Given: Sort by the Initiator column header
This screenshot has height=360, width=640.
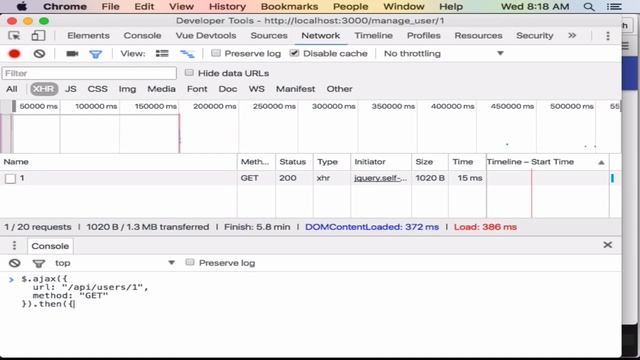Looking at the screenshot, I should tap(381, 162).
